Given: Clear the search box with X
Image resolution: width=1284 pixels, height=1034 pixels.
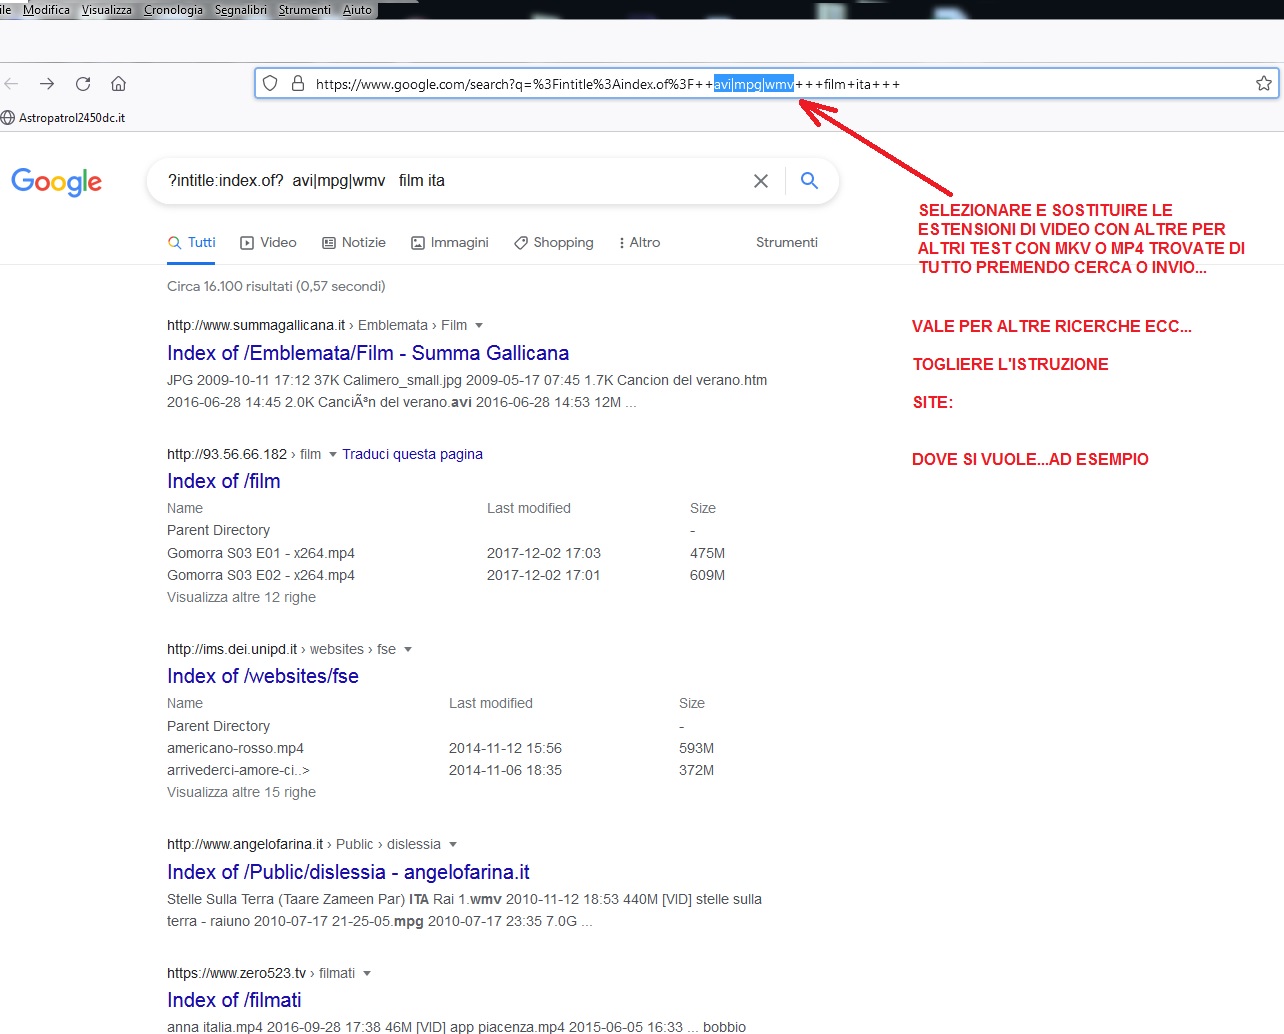Looking at the screenshot, I should [x=761, y=181].
